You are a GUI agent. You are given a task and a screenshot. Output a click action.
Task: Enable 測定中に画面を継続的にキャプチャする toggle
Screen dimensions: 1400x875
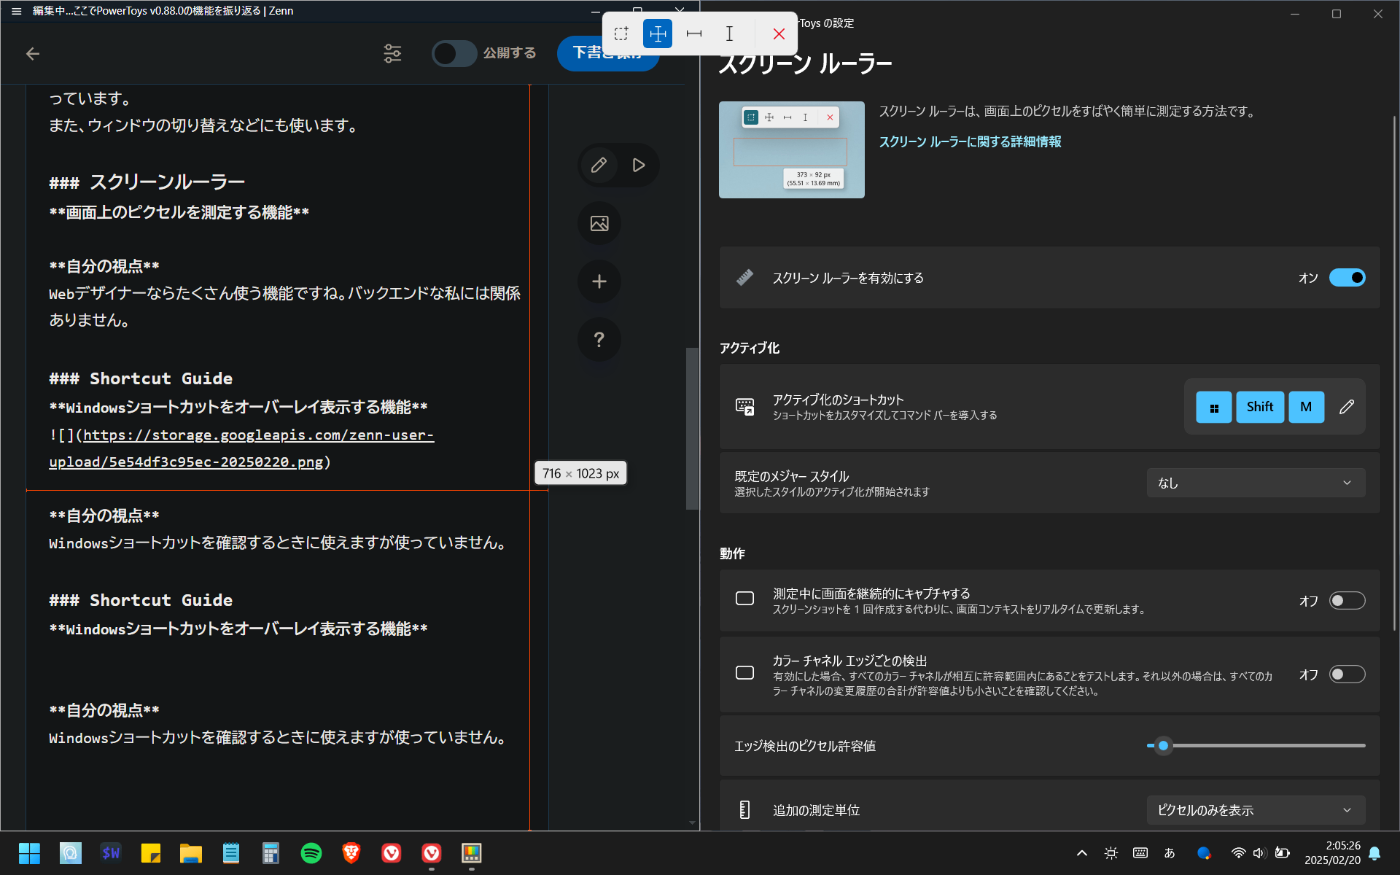coord(1347,601)
